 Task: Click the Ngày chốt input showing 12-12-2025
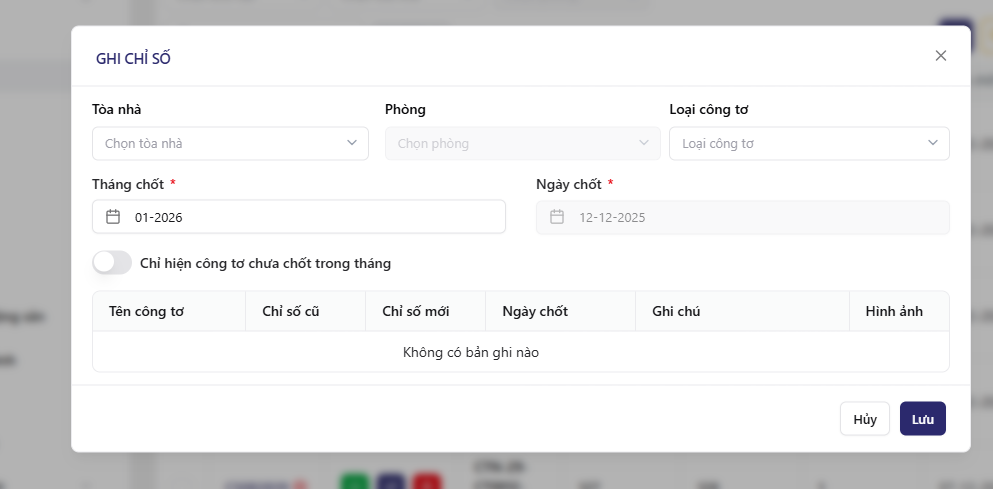click(x=750, y=217)
